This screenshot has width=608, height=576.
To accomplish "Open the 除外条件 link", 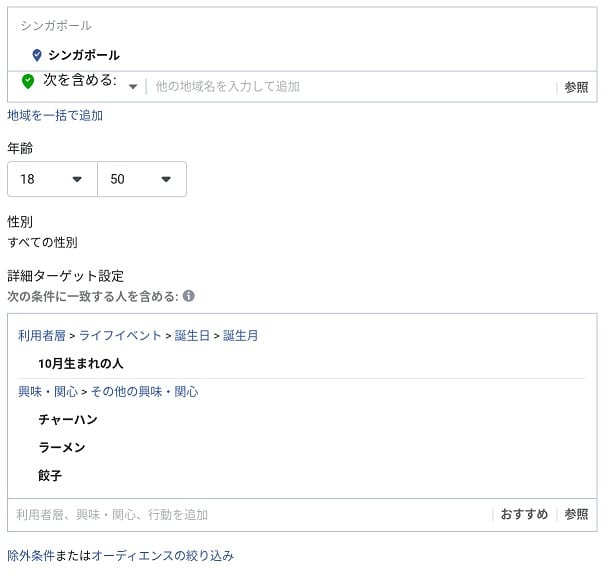I will (31, 555).
